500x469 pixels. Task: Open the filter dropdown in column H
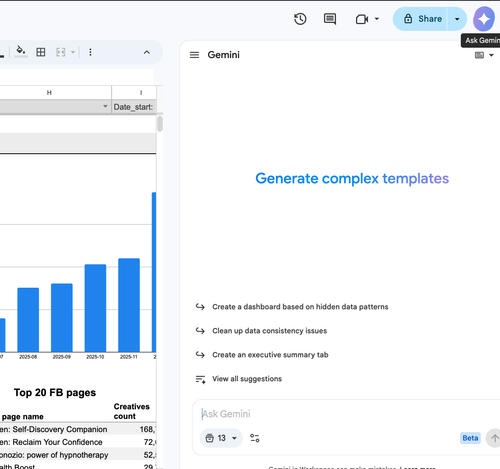[105, 106]
